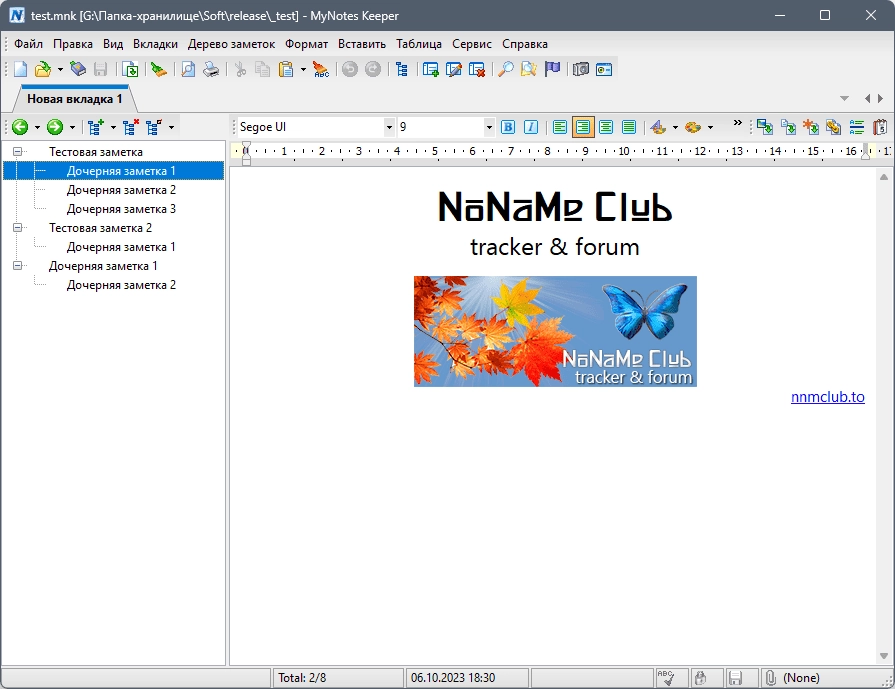Click the redo arrow icon
This screenshot has height=689, width=895.
[x=373, y=69]
